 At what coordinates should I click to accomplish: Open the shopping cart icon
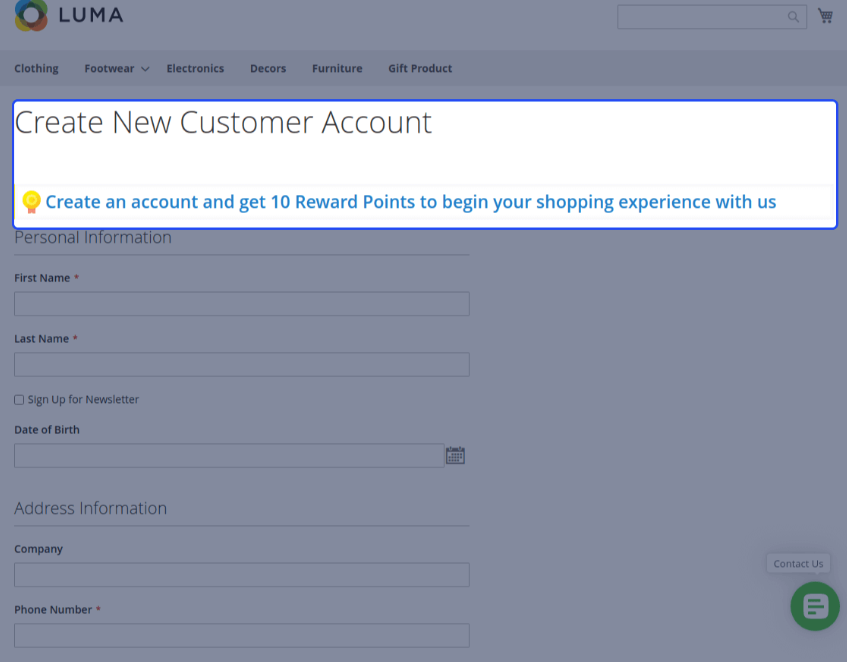click(x=825, y=16)
